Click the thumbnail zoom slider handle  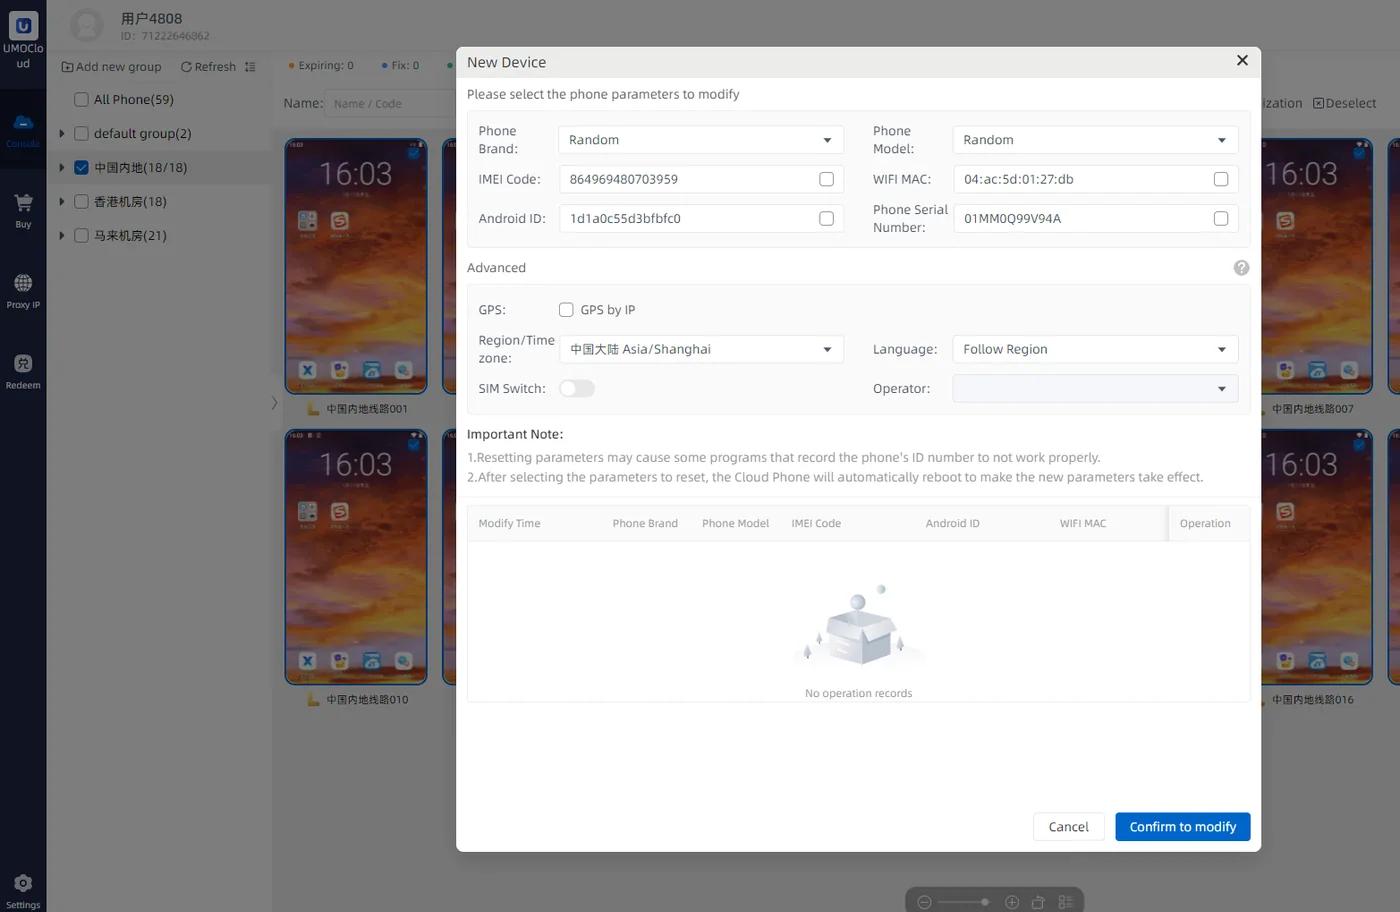click(985, 902)
